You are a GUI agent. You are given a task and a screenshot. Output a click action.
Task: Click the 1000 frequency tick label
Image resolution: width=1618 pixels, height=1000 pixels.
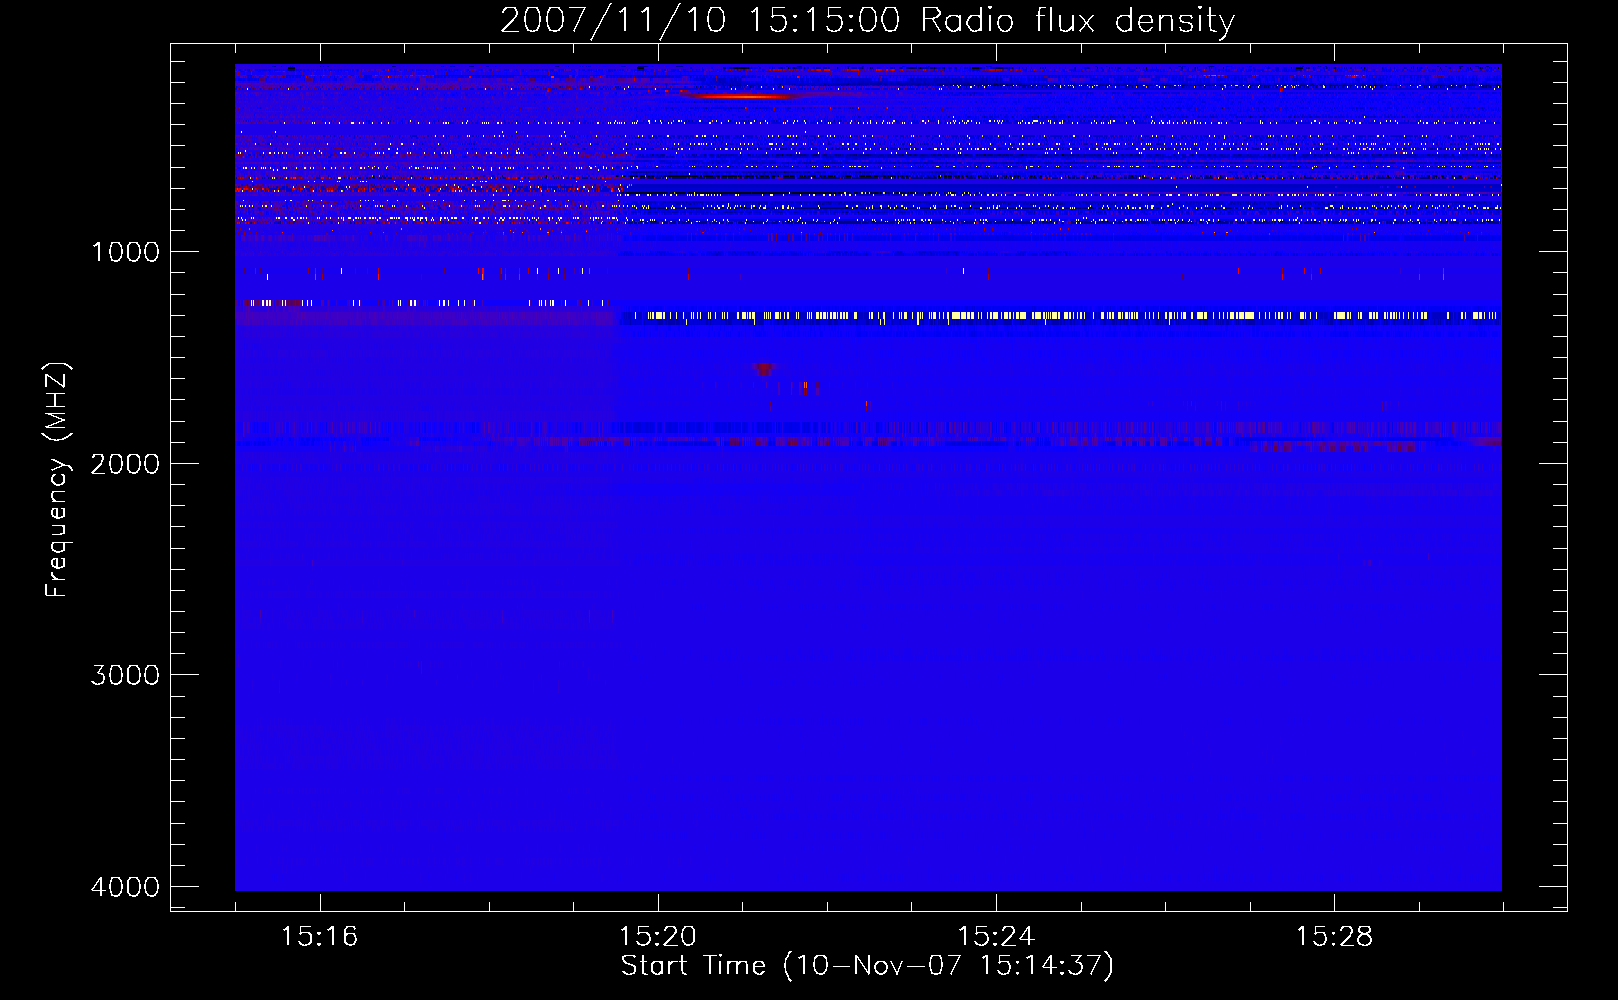[125, 252]
